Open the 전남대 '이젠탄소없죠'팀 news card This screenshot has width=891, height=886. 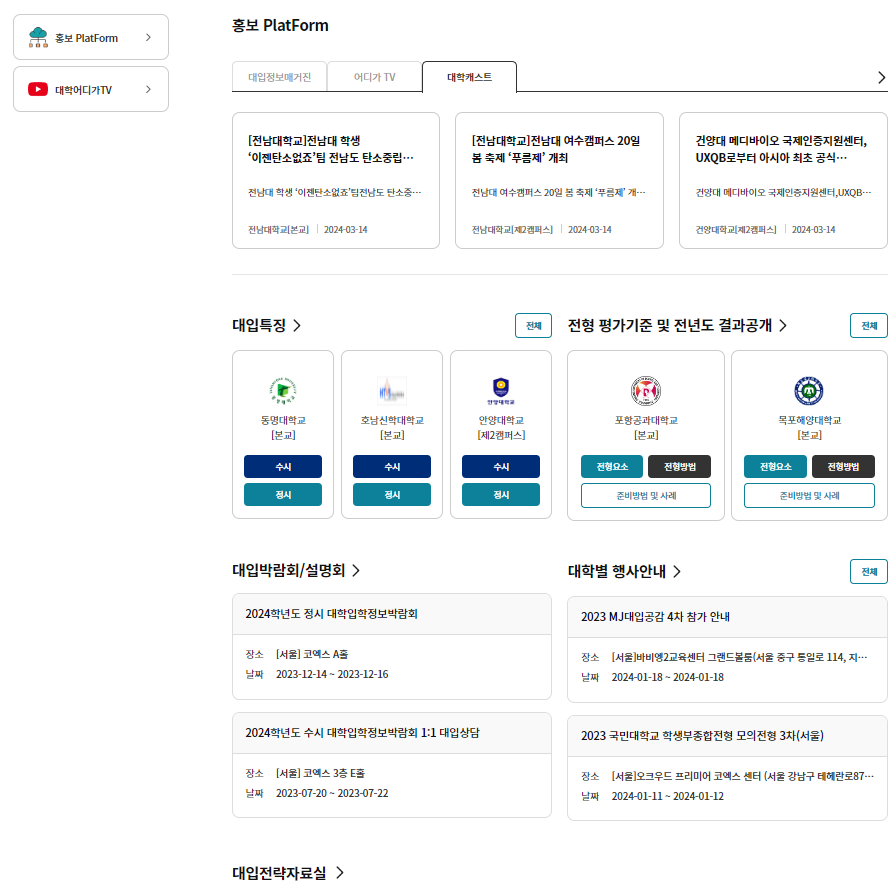tap(336, 180)
